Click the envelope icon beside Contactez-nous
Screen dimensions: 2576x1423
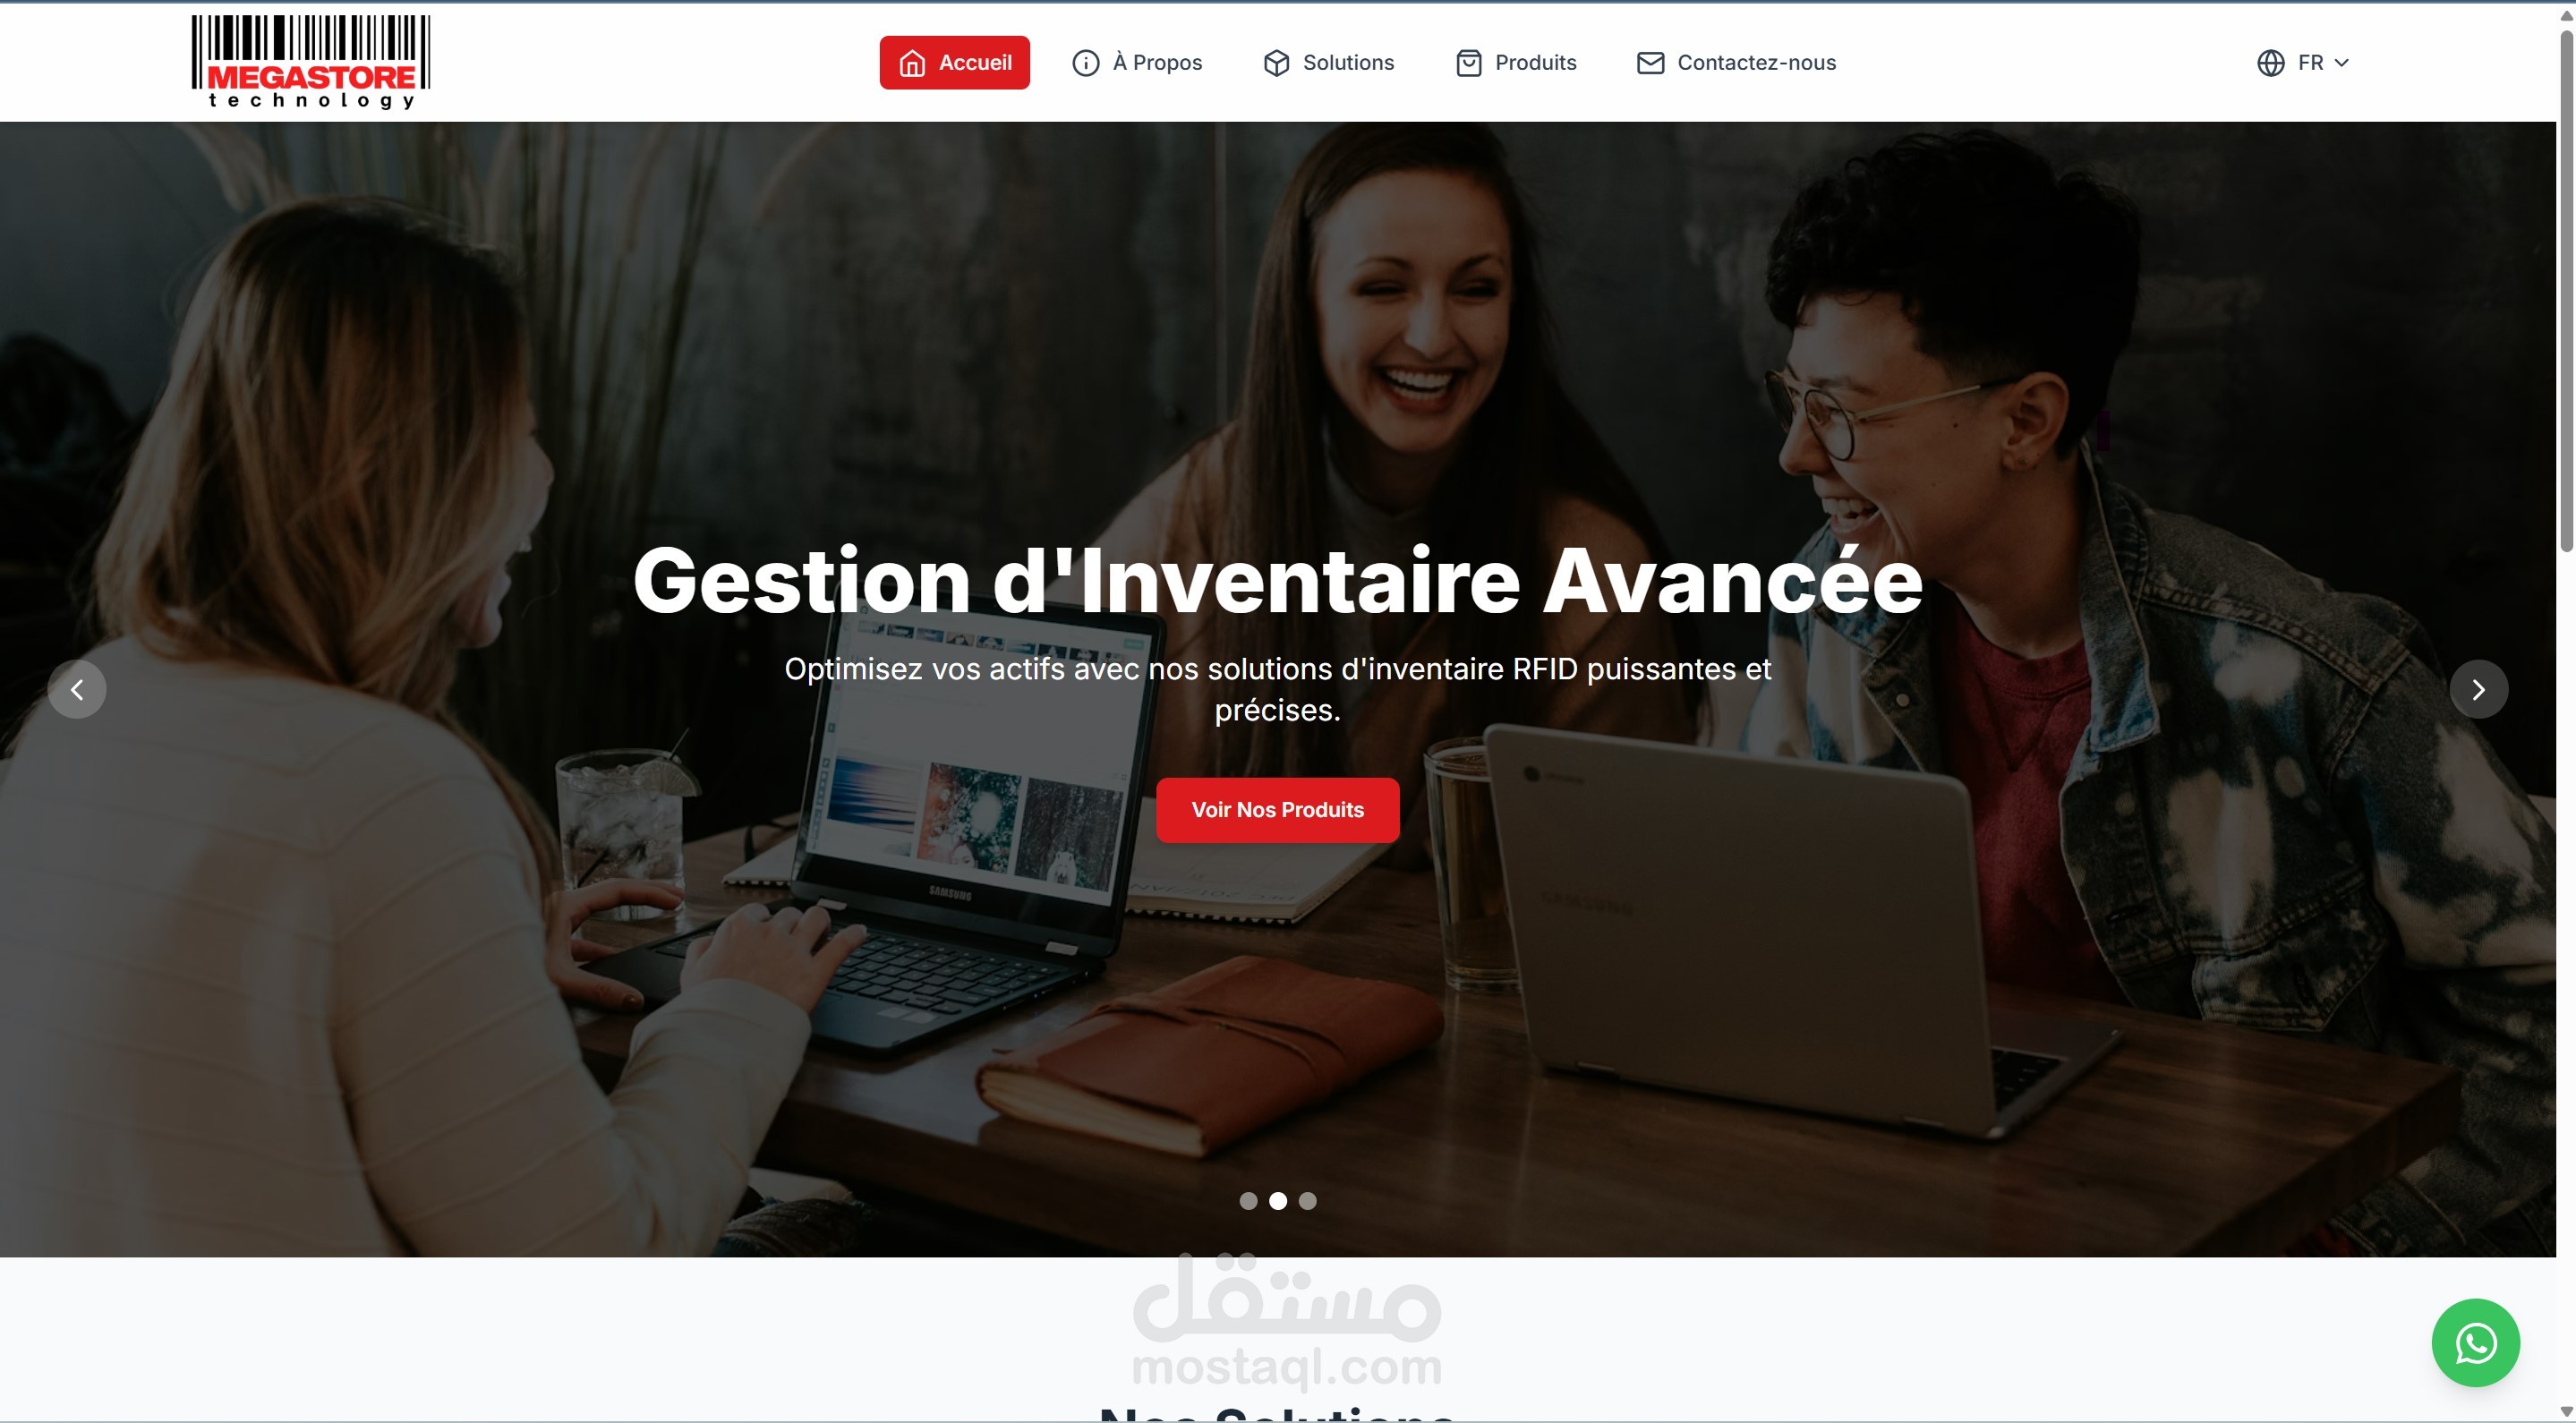1650,63
